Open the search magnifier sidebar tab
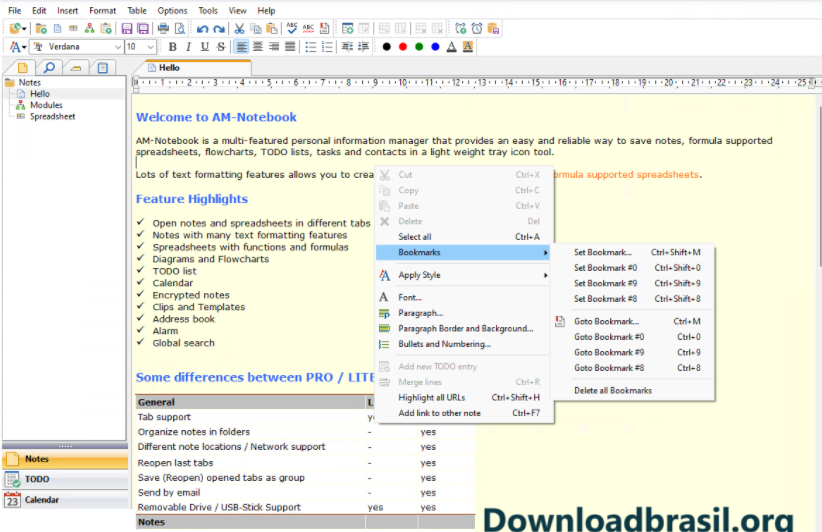 [x=49, y=68]
